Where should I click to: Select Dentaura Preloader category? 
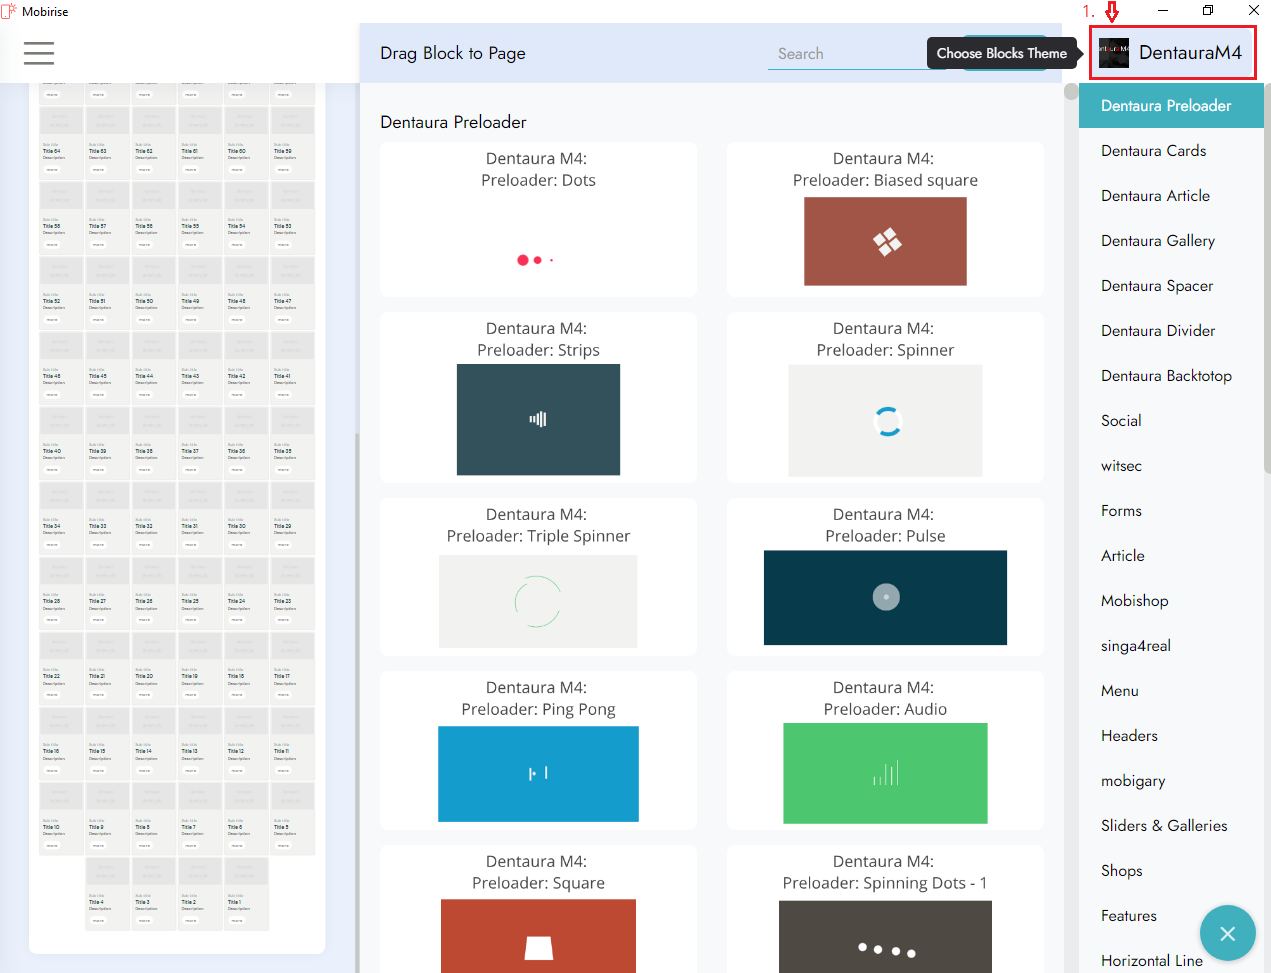(x=1171, y=105)
